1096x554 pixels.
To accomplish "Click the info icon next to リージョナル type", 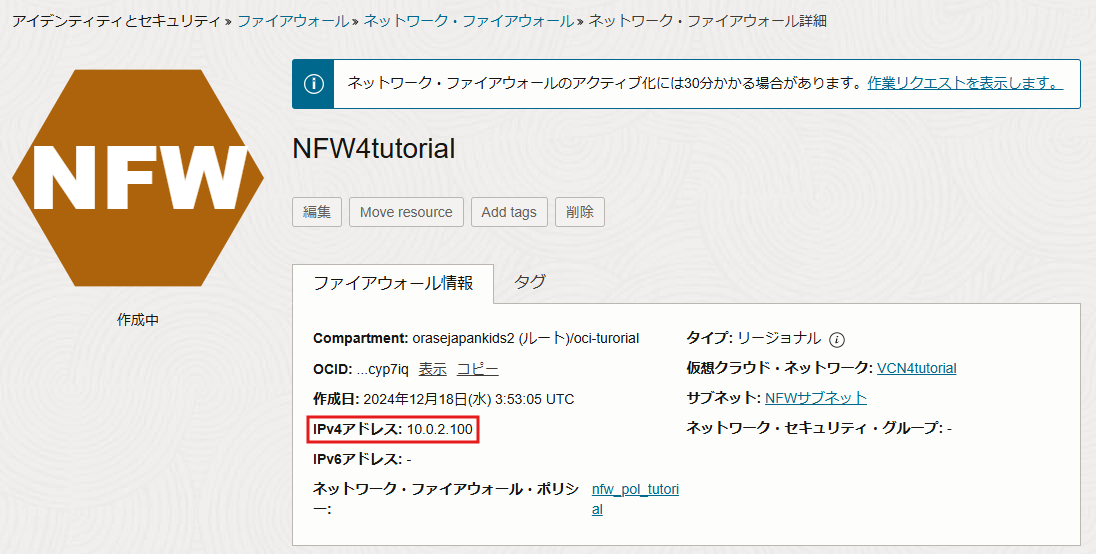I will click(x=838, y=339).
